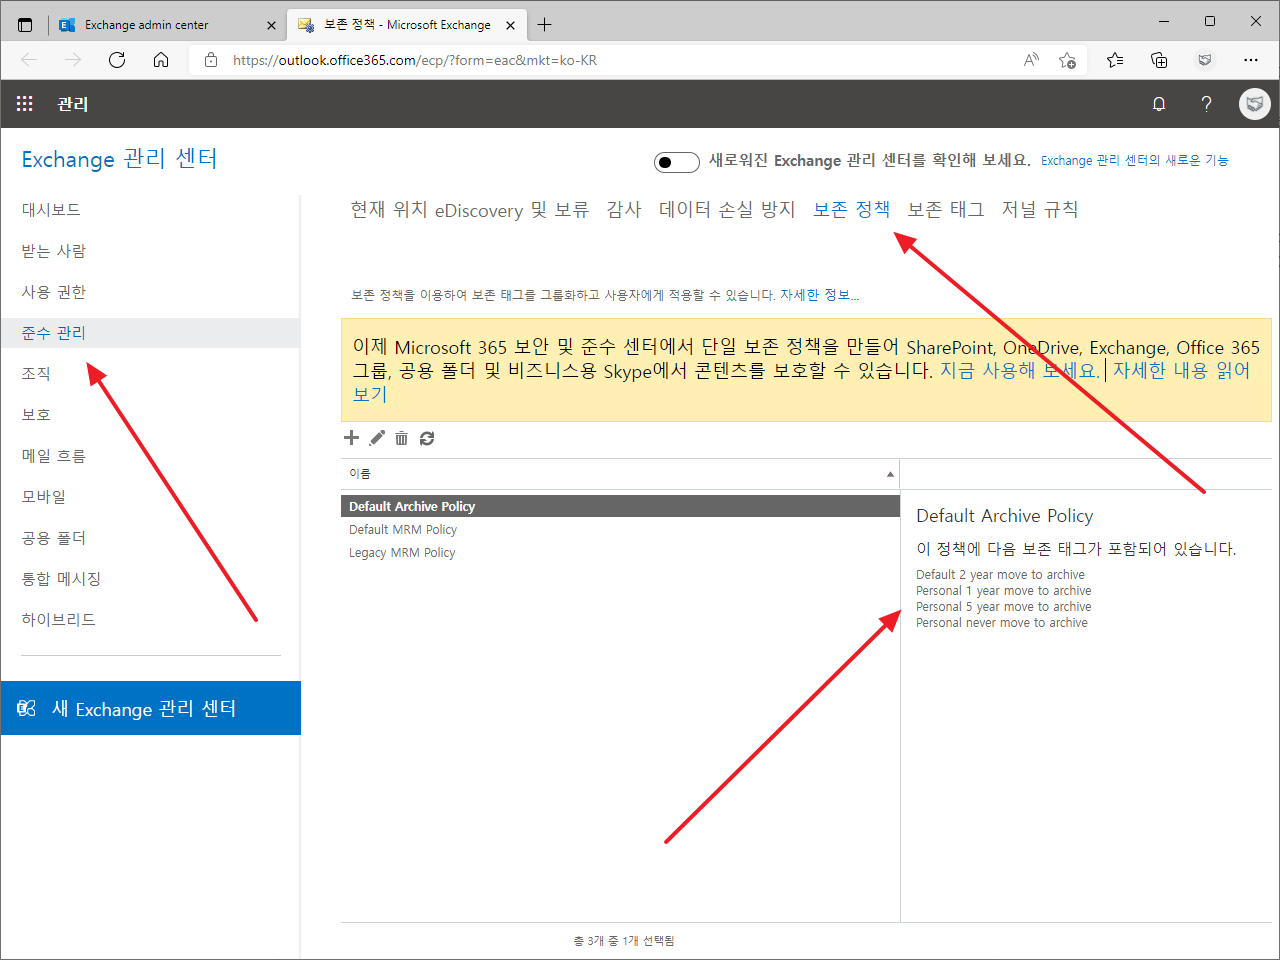1280x960 pixels.
Task: Click 새 Exchange 관리 센터 button
Action: [x=150, y=708]
